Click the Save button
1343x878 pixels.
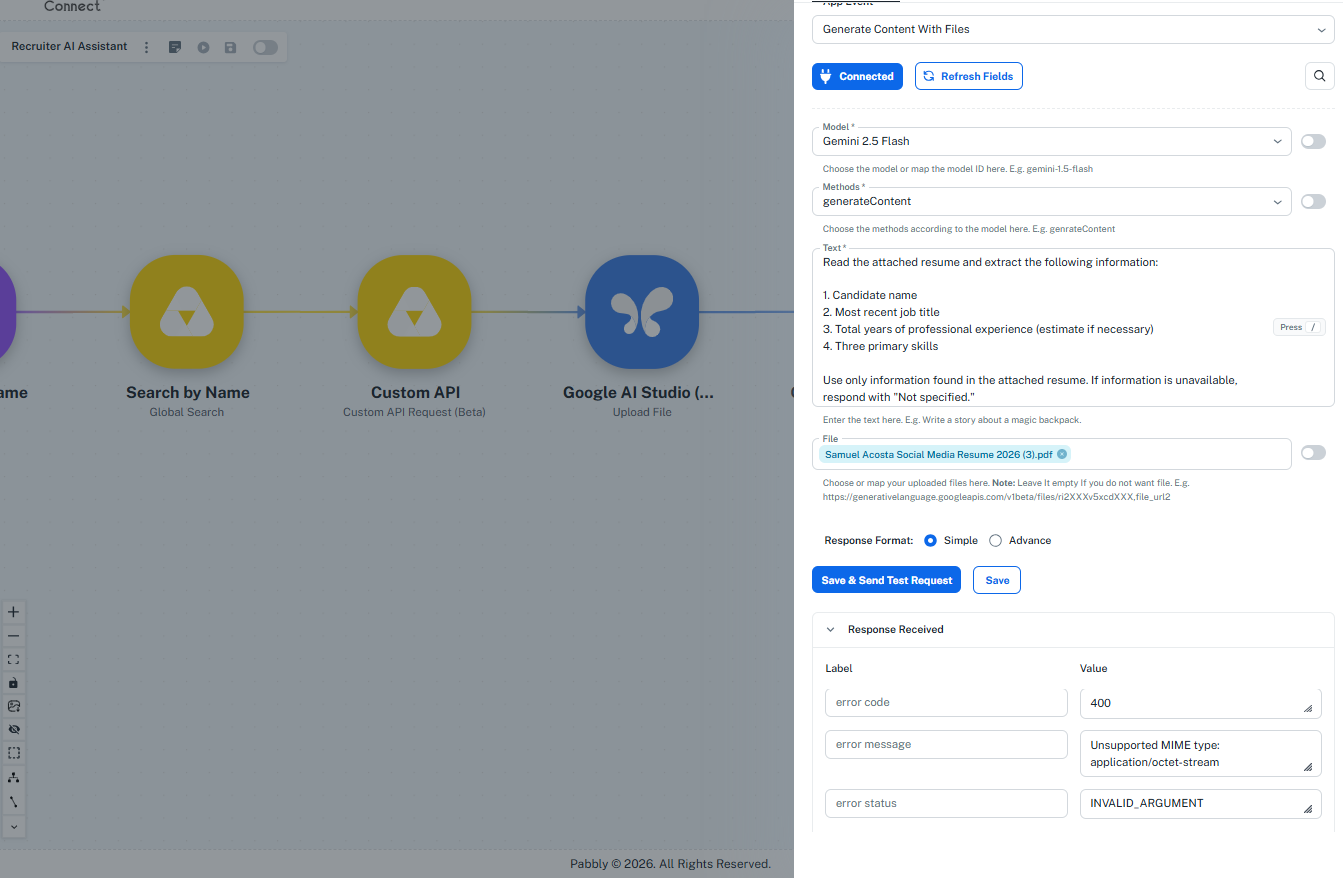point(997,580)
